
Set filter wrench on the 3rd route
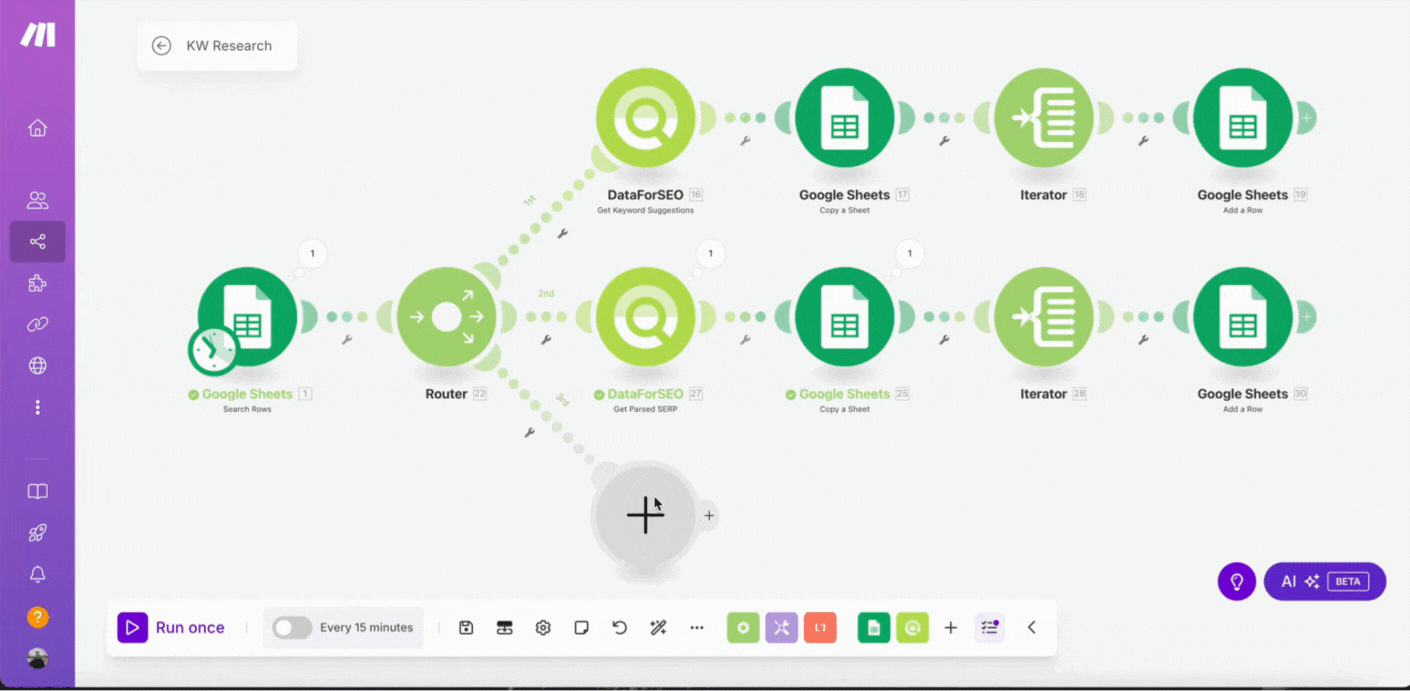530,432
